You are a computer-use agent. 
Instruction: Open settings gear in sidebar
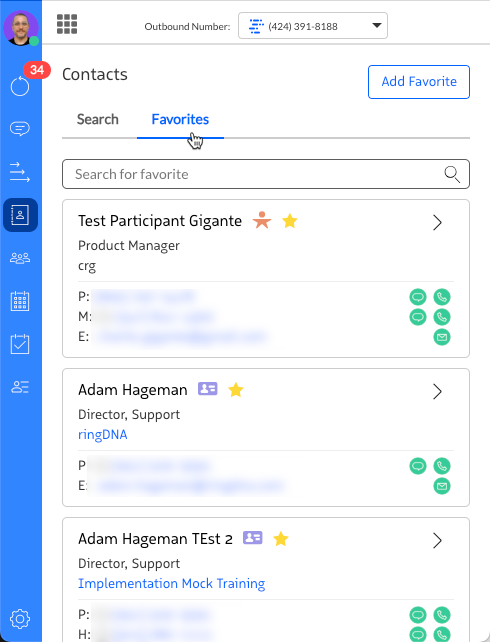[x=20, y=619]
